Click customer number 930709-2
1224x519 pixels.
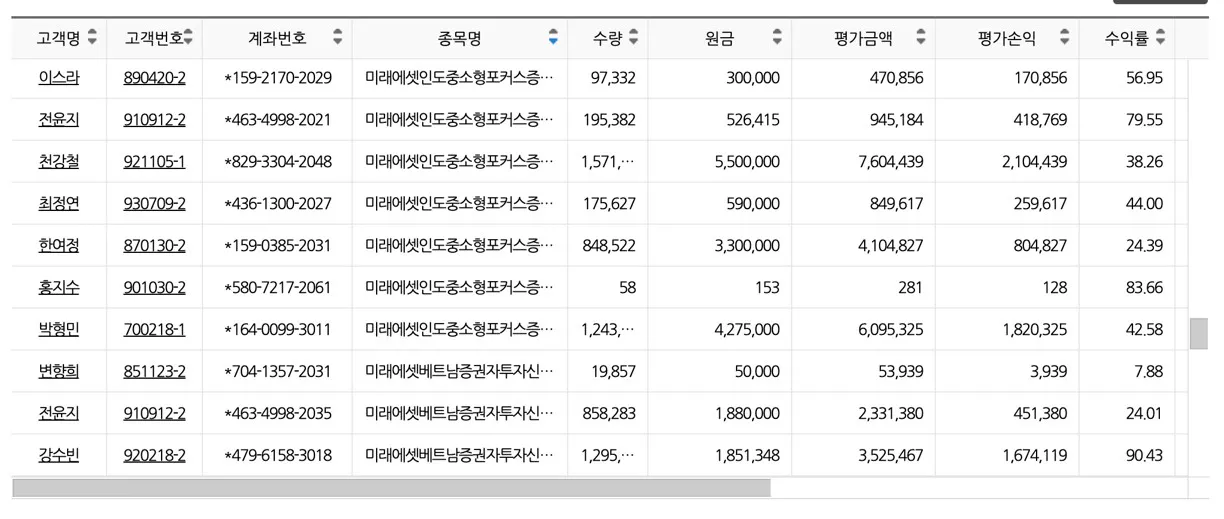(x=154, y=203)
